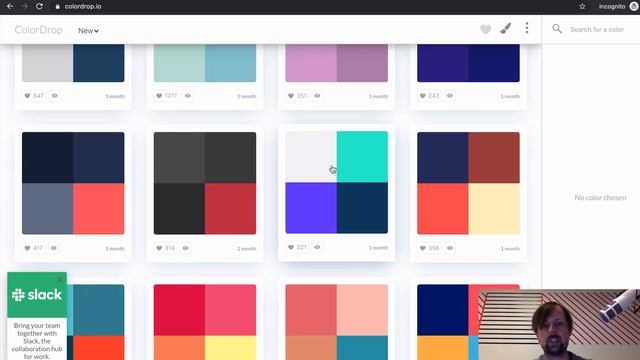Like the palette with 847 likes
Viewport: 640px width, 360px height.
(x=34, y=96)
